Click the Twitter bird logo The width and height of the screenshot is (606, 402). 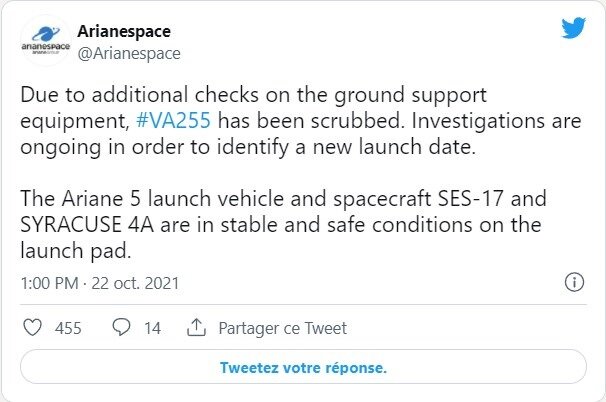click(572, 29)
